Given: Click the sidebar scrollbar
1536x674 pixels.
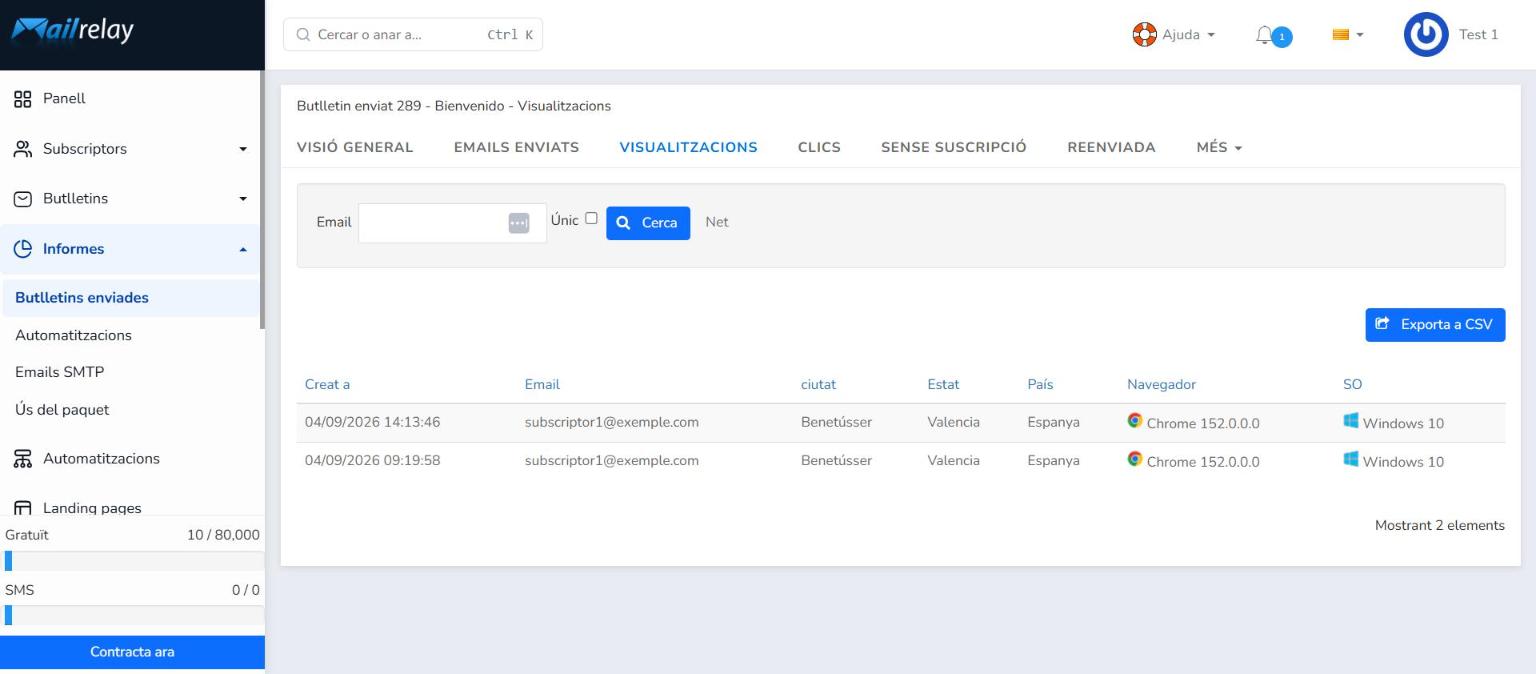Looking at the screenshot, I should pyautogui.click(x=262, y=200).
